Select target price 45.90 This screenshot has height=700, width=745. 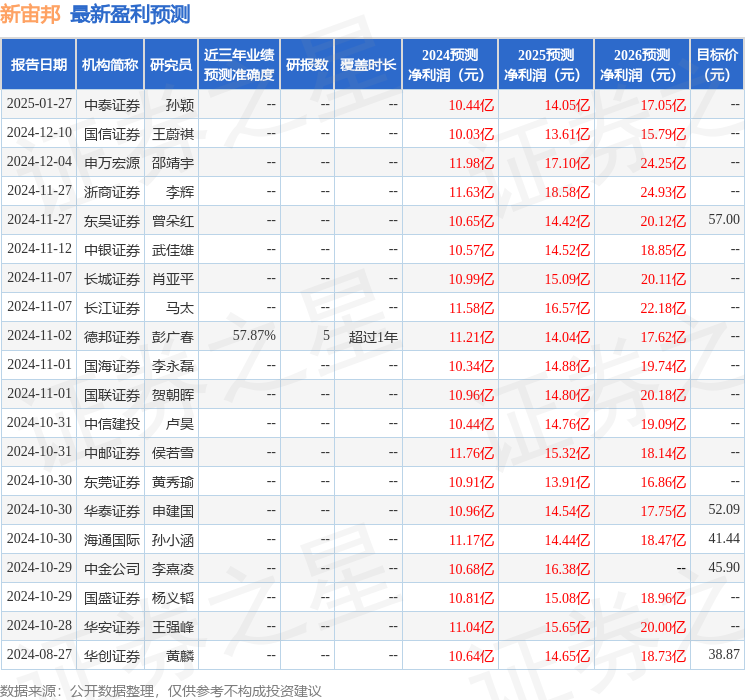coord(724,567)
